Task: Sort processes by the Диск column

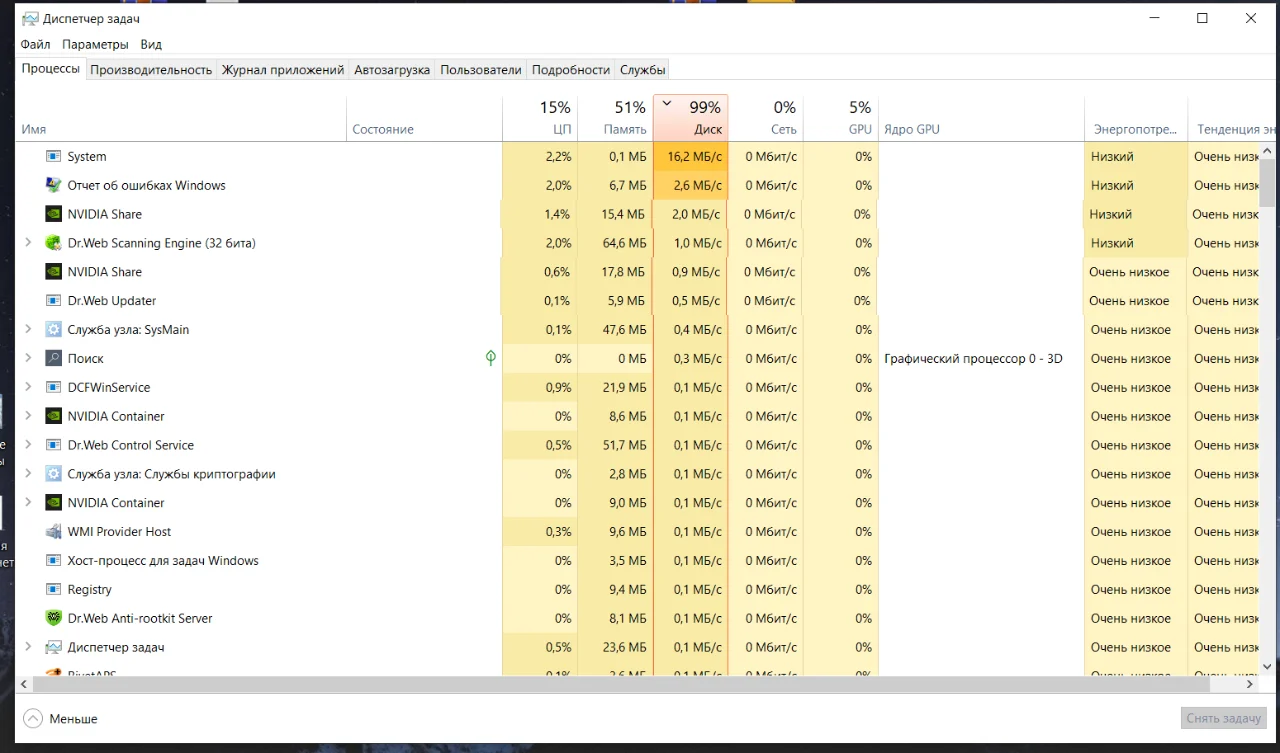Action: 691,118
